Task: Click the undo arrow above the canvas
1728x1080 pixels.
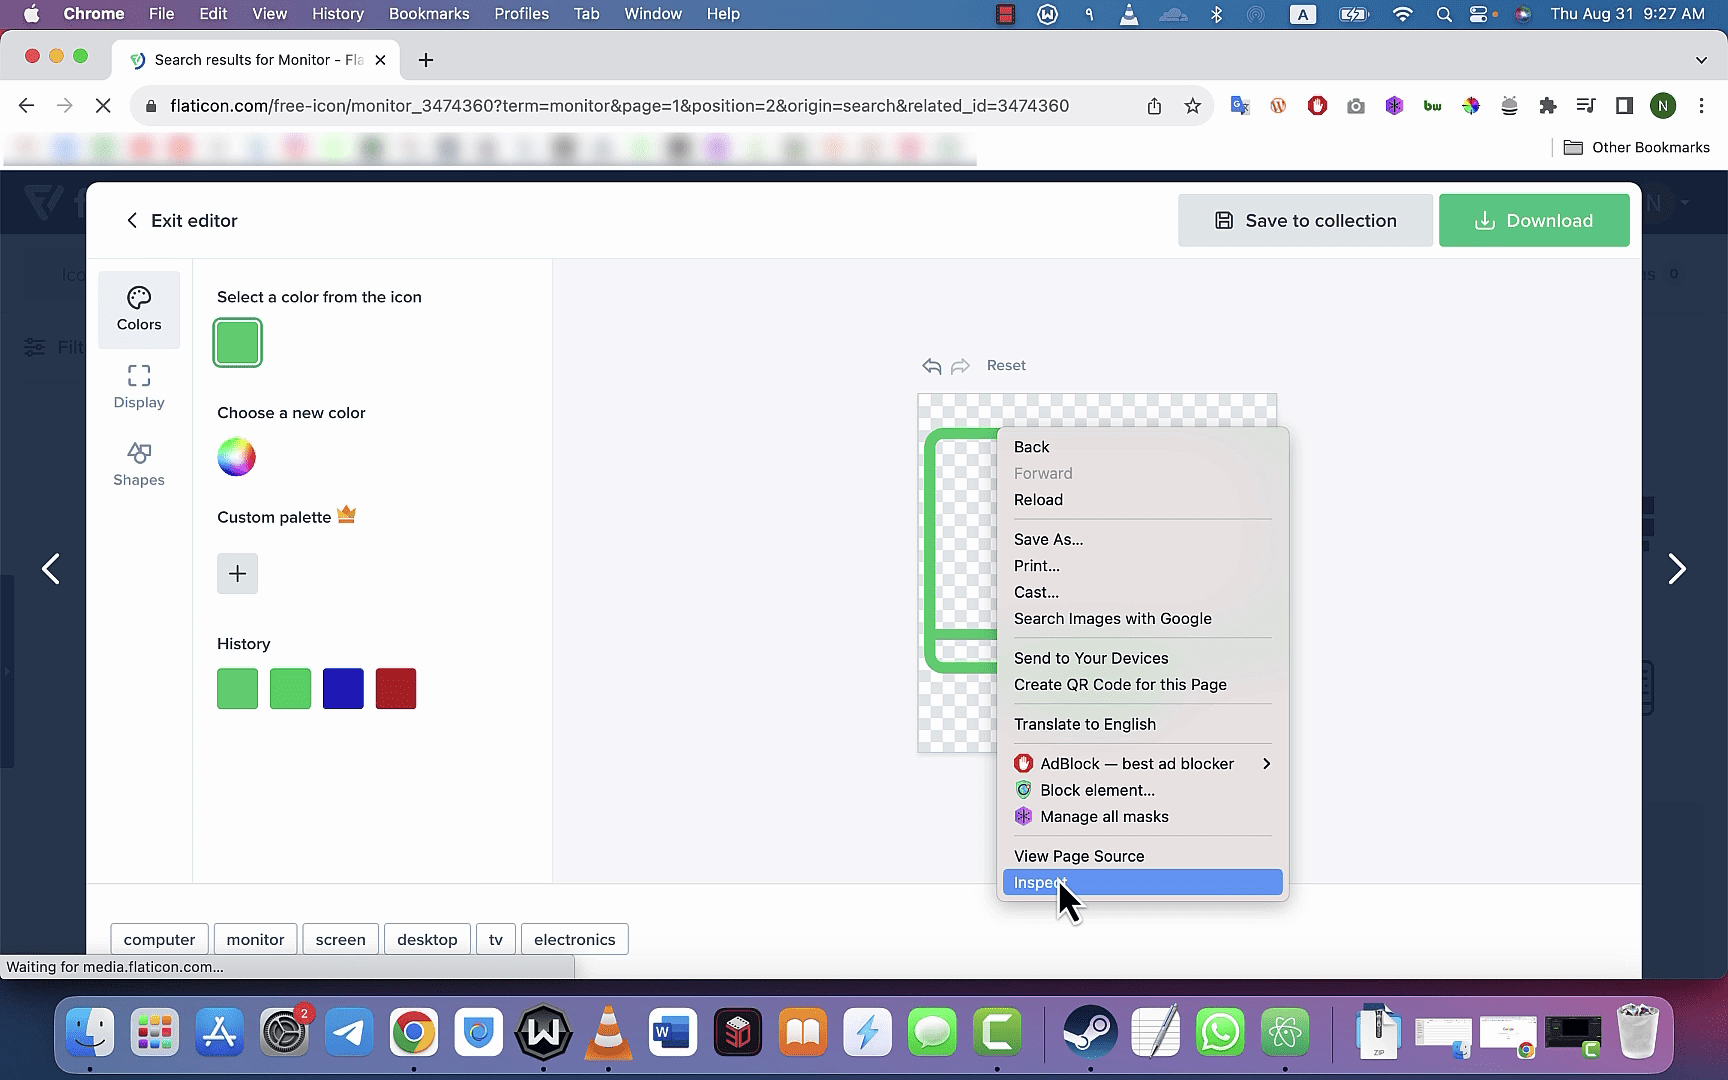Action: pos(932,366)
